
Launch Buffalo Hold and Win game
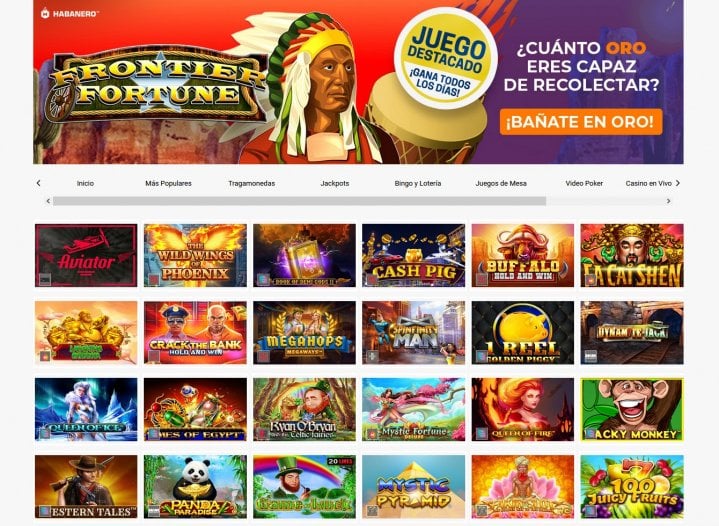523,255
